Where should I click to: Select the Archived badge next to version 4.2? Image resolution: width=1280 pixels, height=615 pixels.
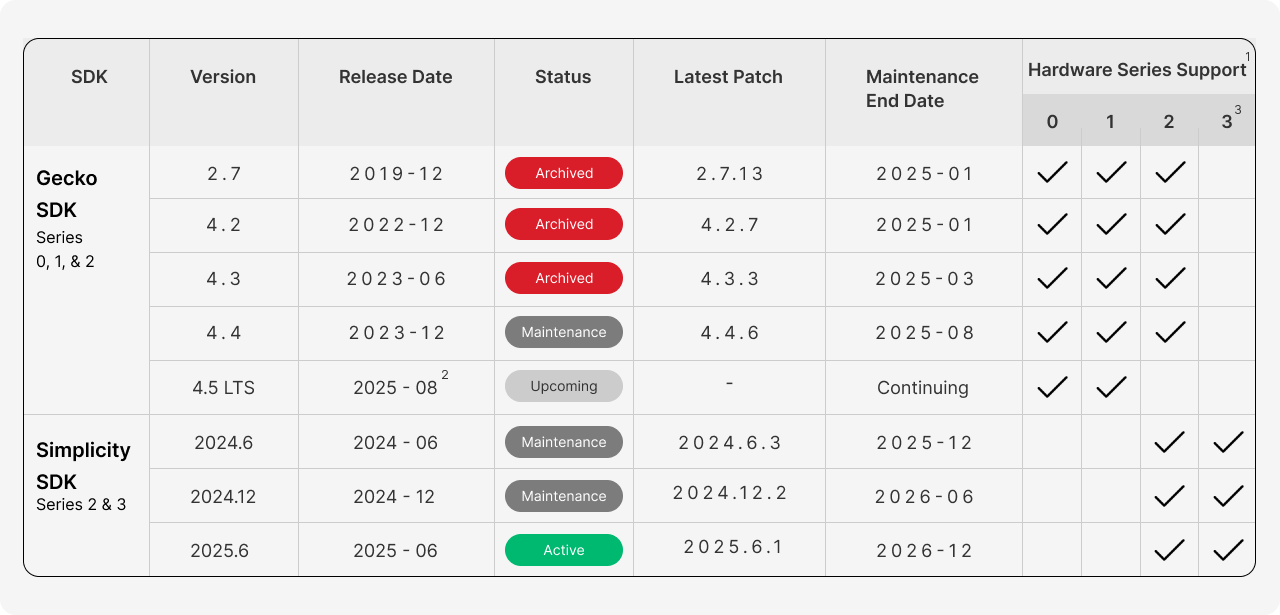pos(563,224)
